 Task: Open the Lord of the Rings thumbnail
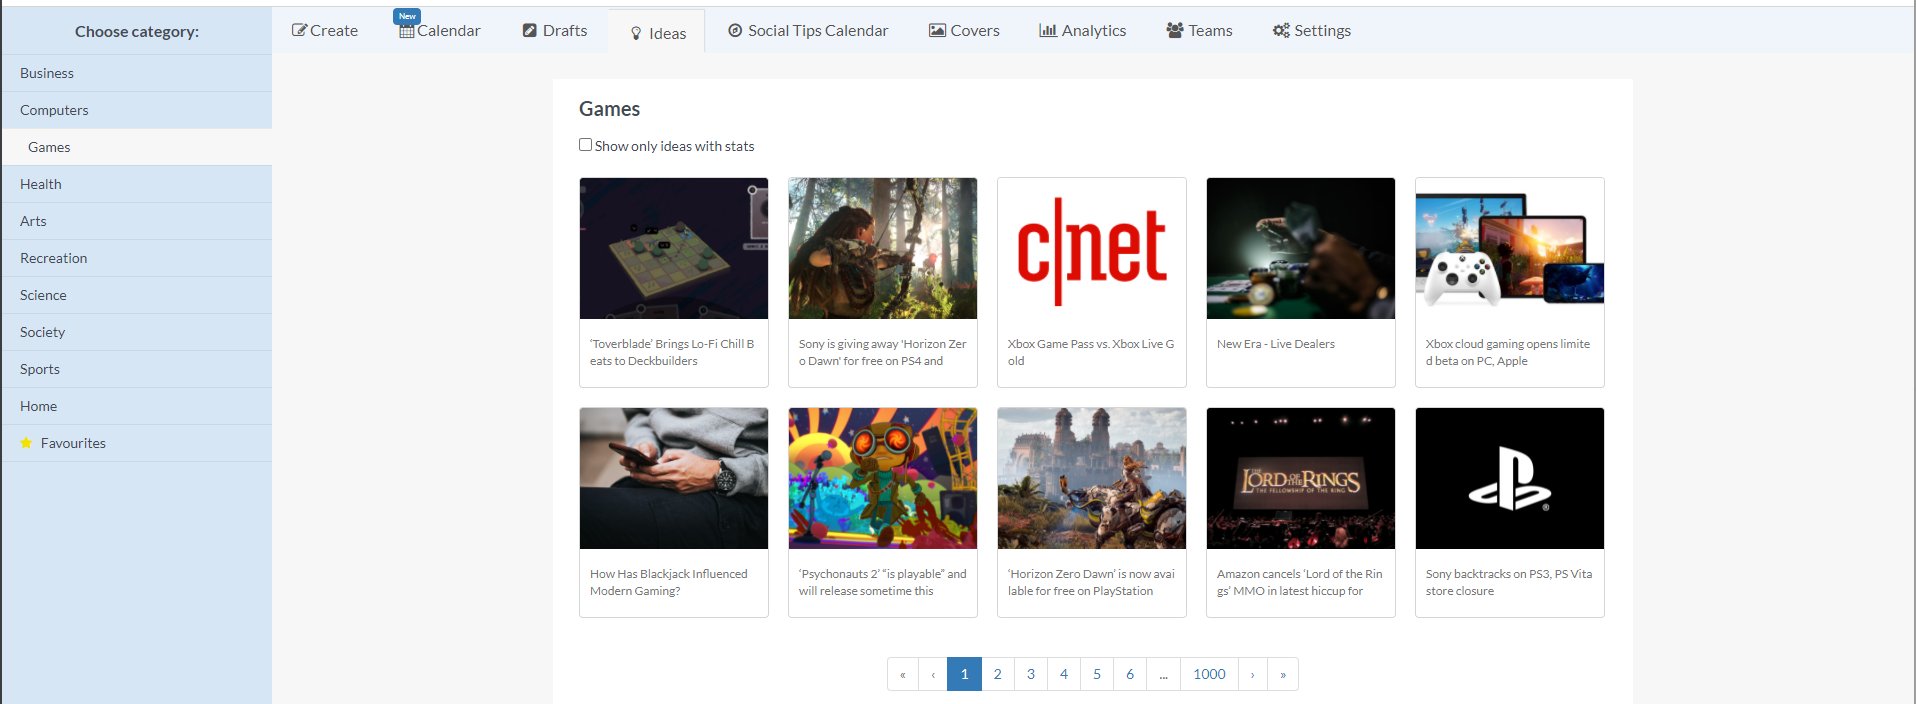click(1300, 478)
